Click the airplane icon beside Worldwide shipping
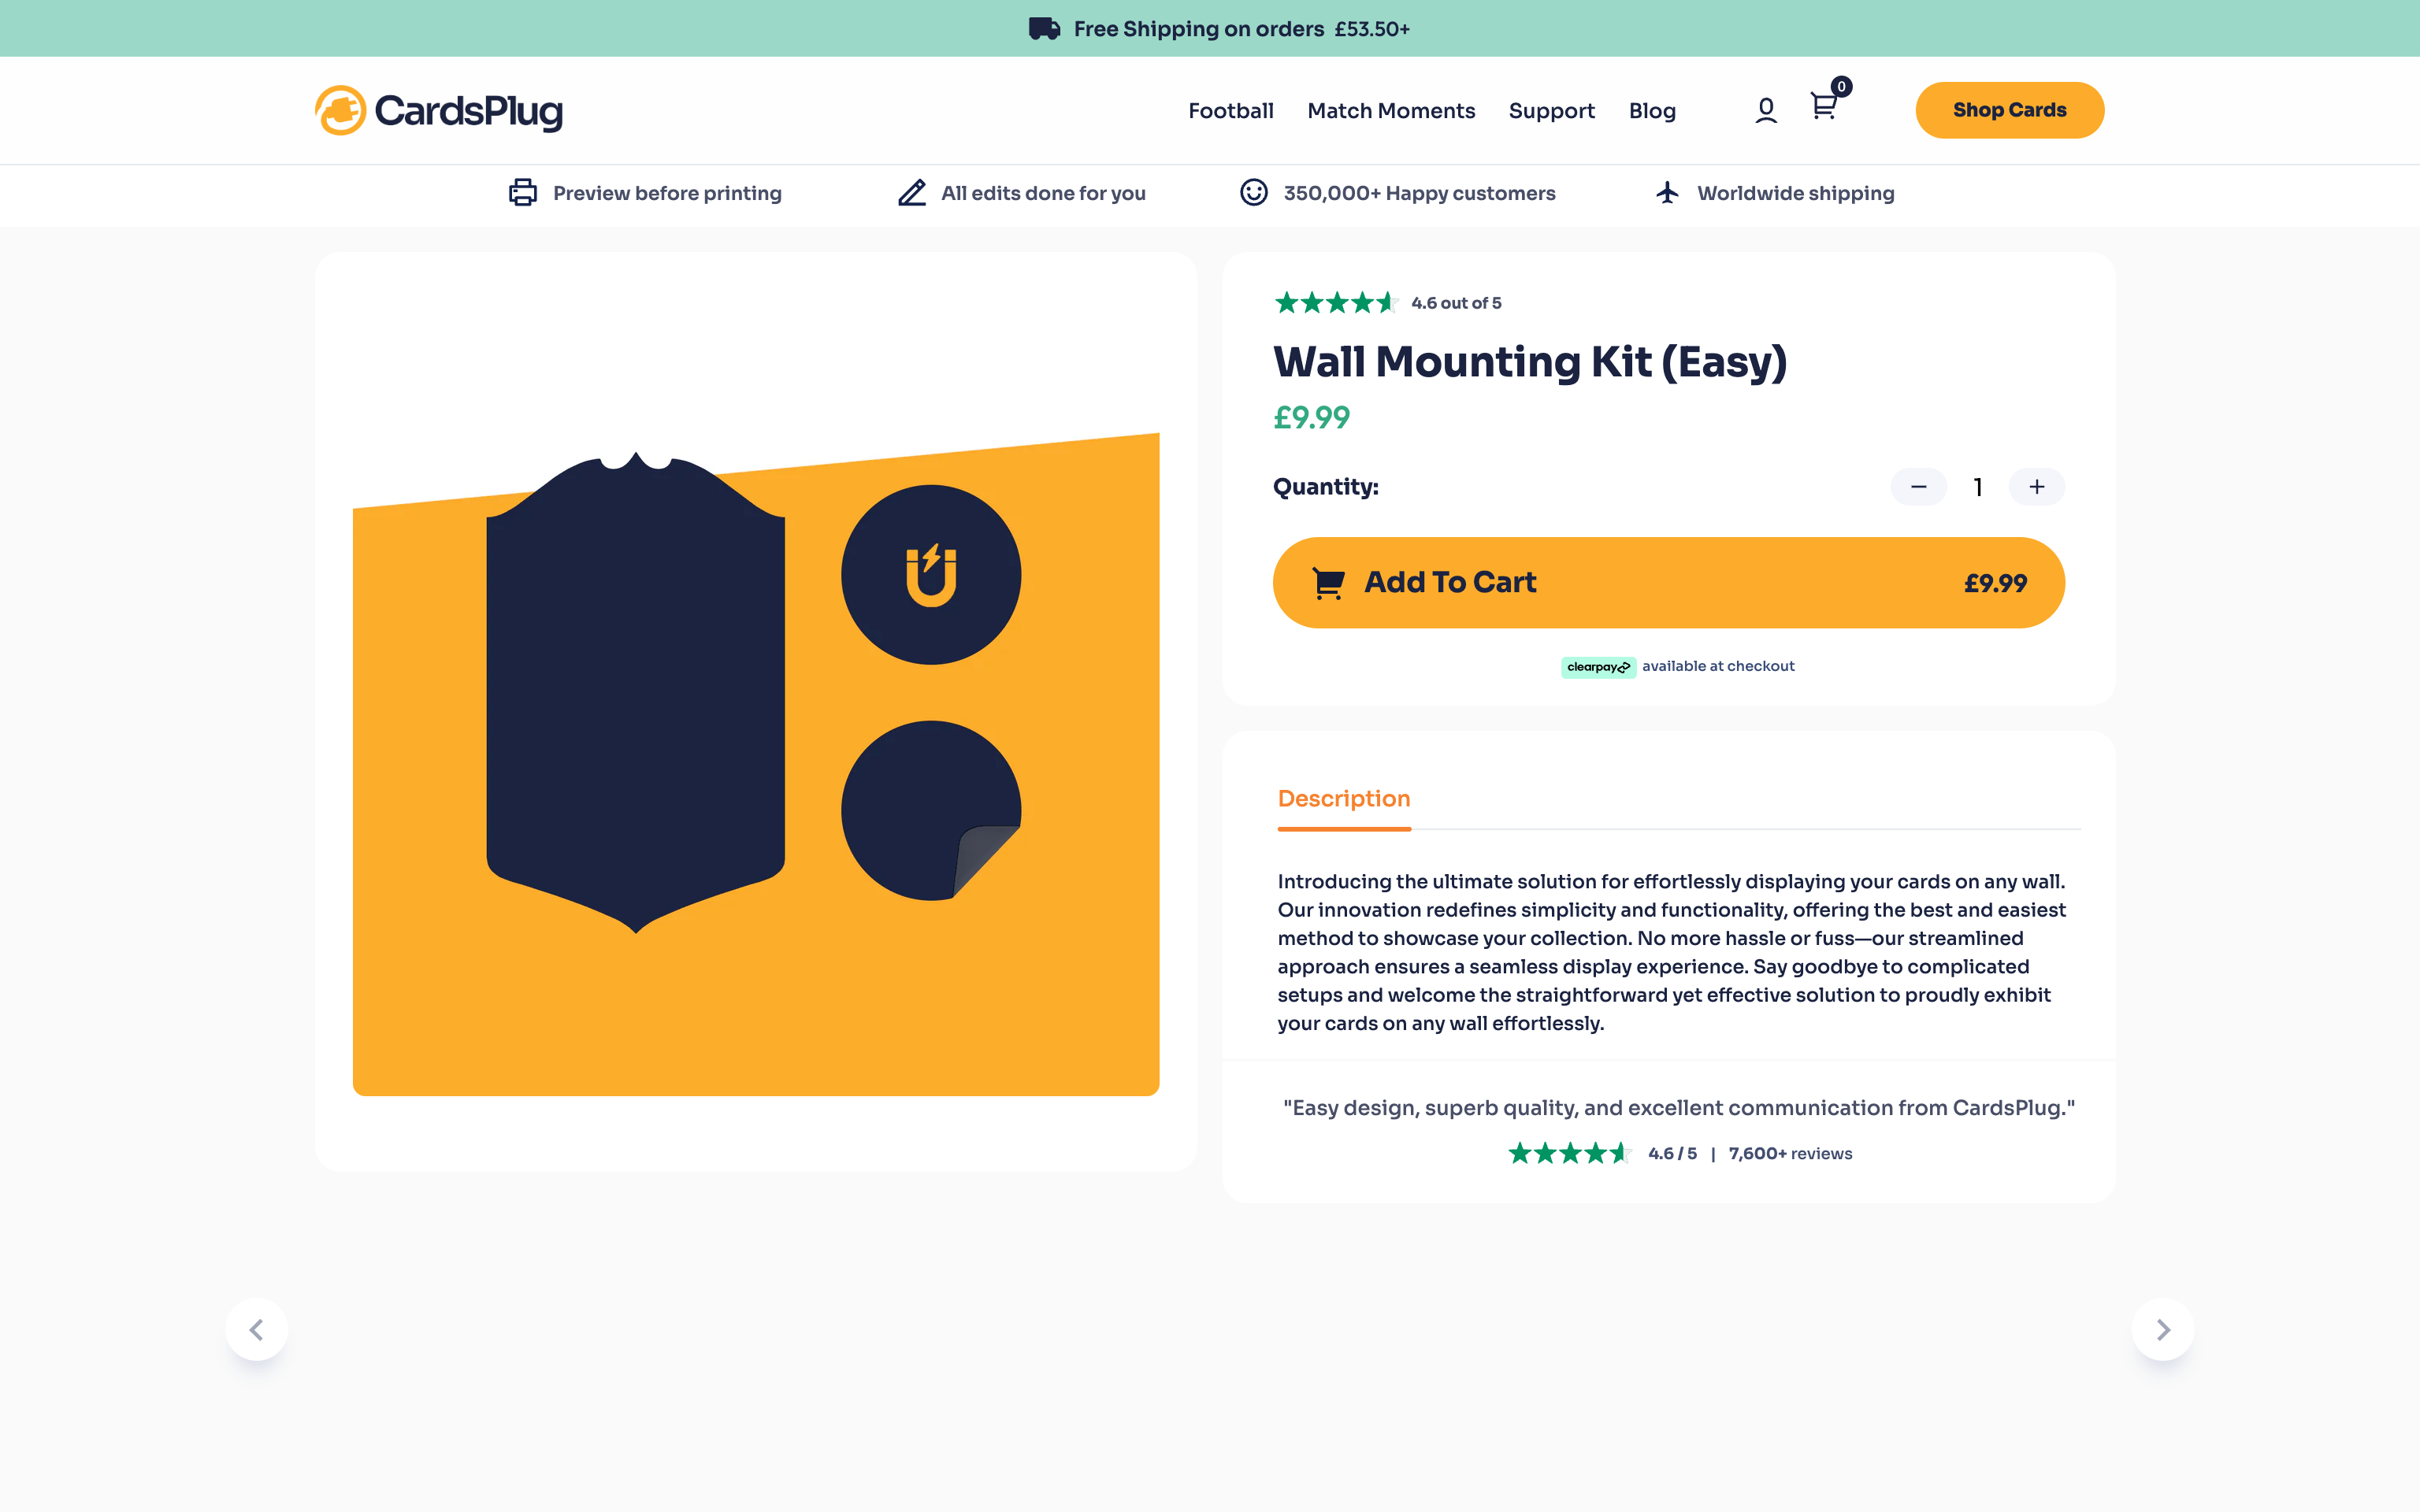 click(1665, 193)
